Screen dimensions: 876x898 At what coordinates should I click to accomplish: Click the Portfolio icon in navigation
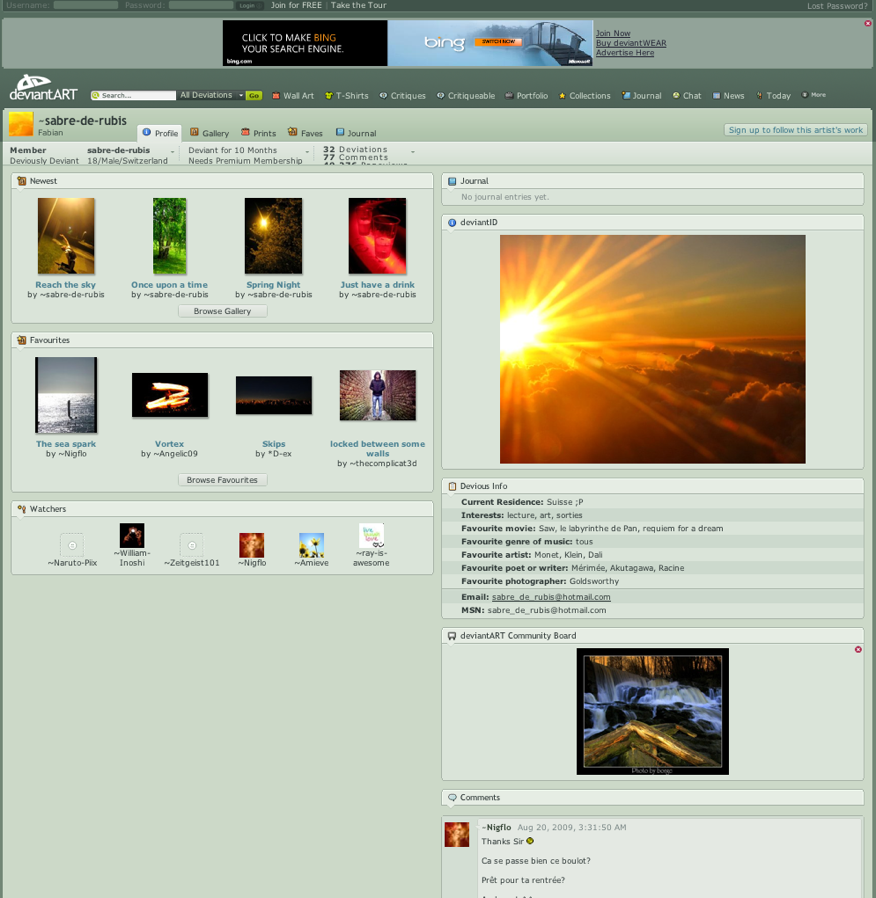click(508, 96)
